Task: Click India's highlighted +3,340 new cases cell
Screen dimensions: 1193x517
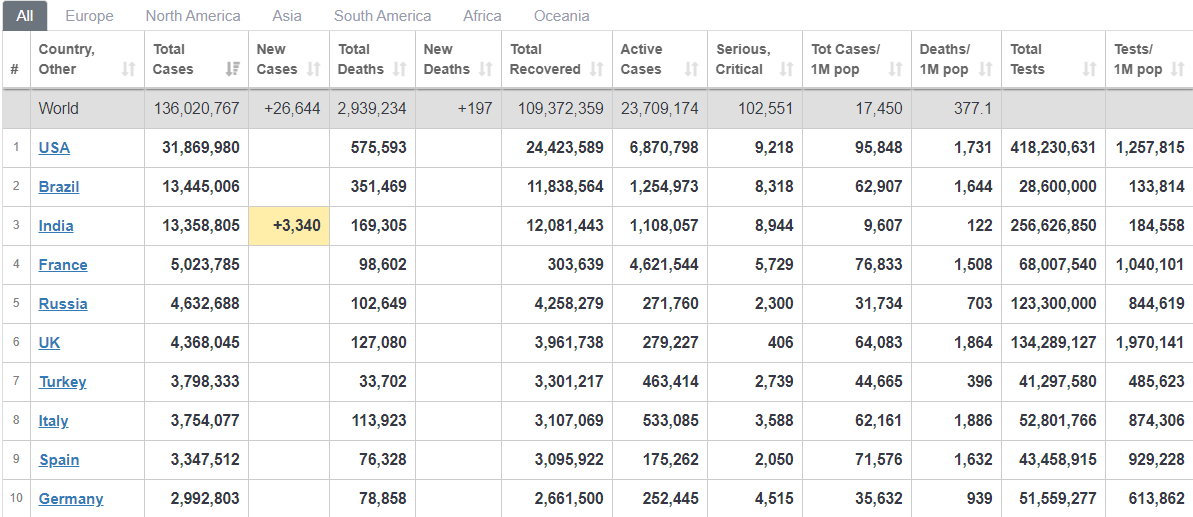Action: [289, 226]
